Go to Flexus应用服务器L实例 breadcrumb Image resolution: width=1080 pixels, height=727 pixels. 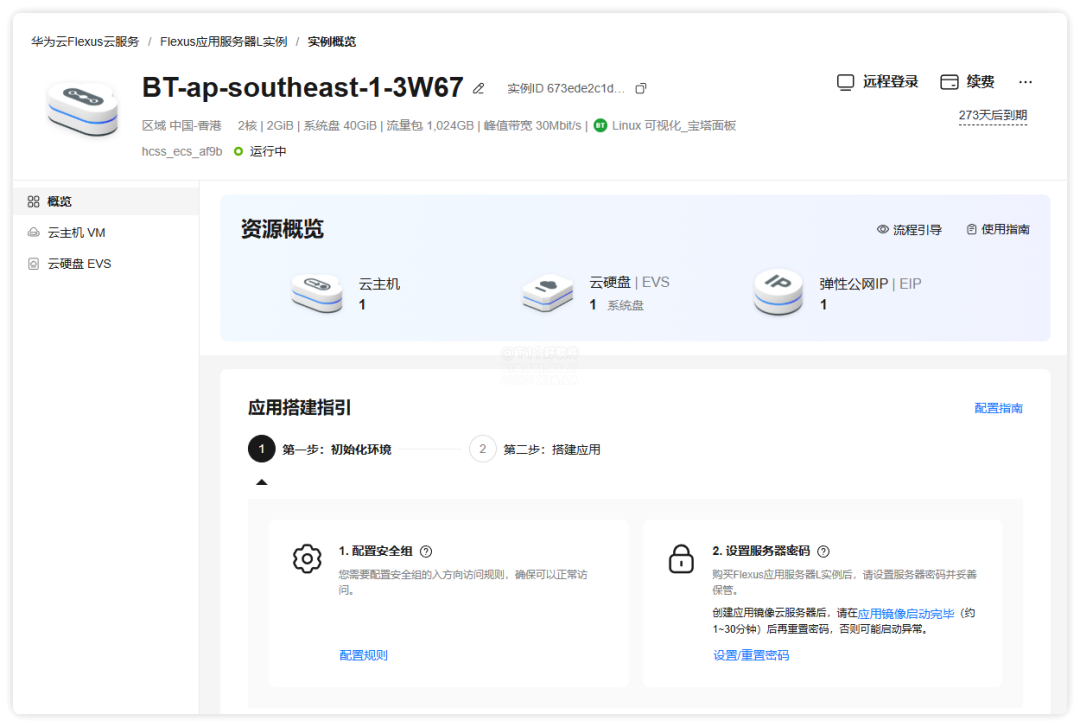pos(224,41)
